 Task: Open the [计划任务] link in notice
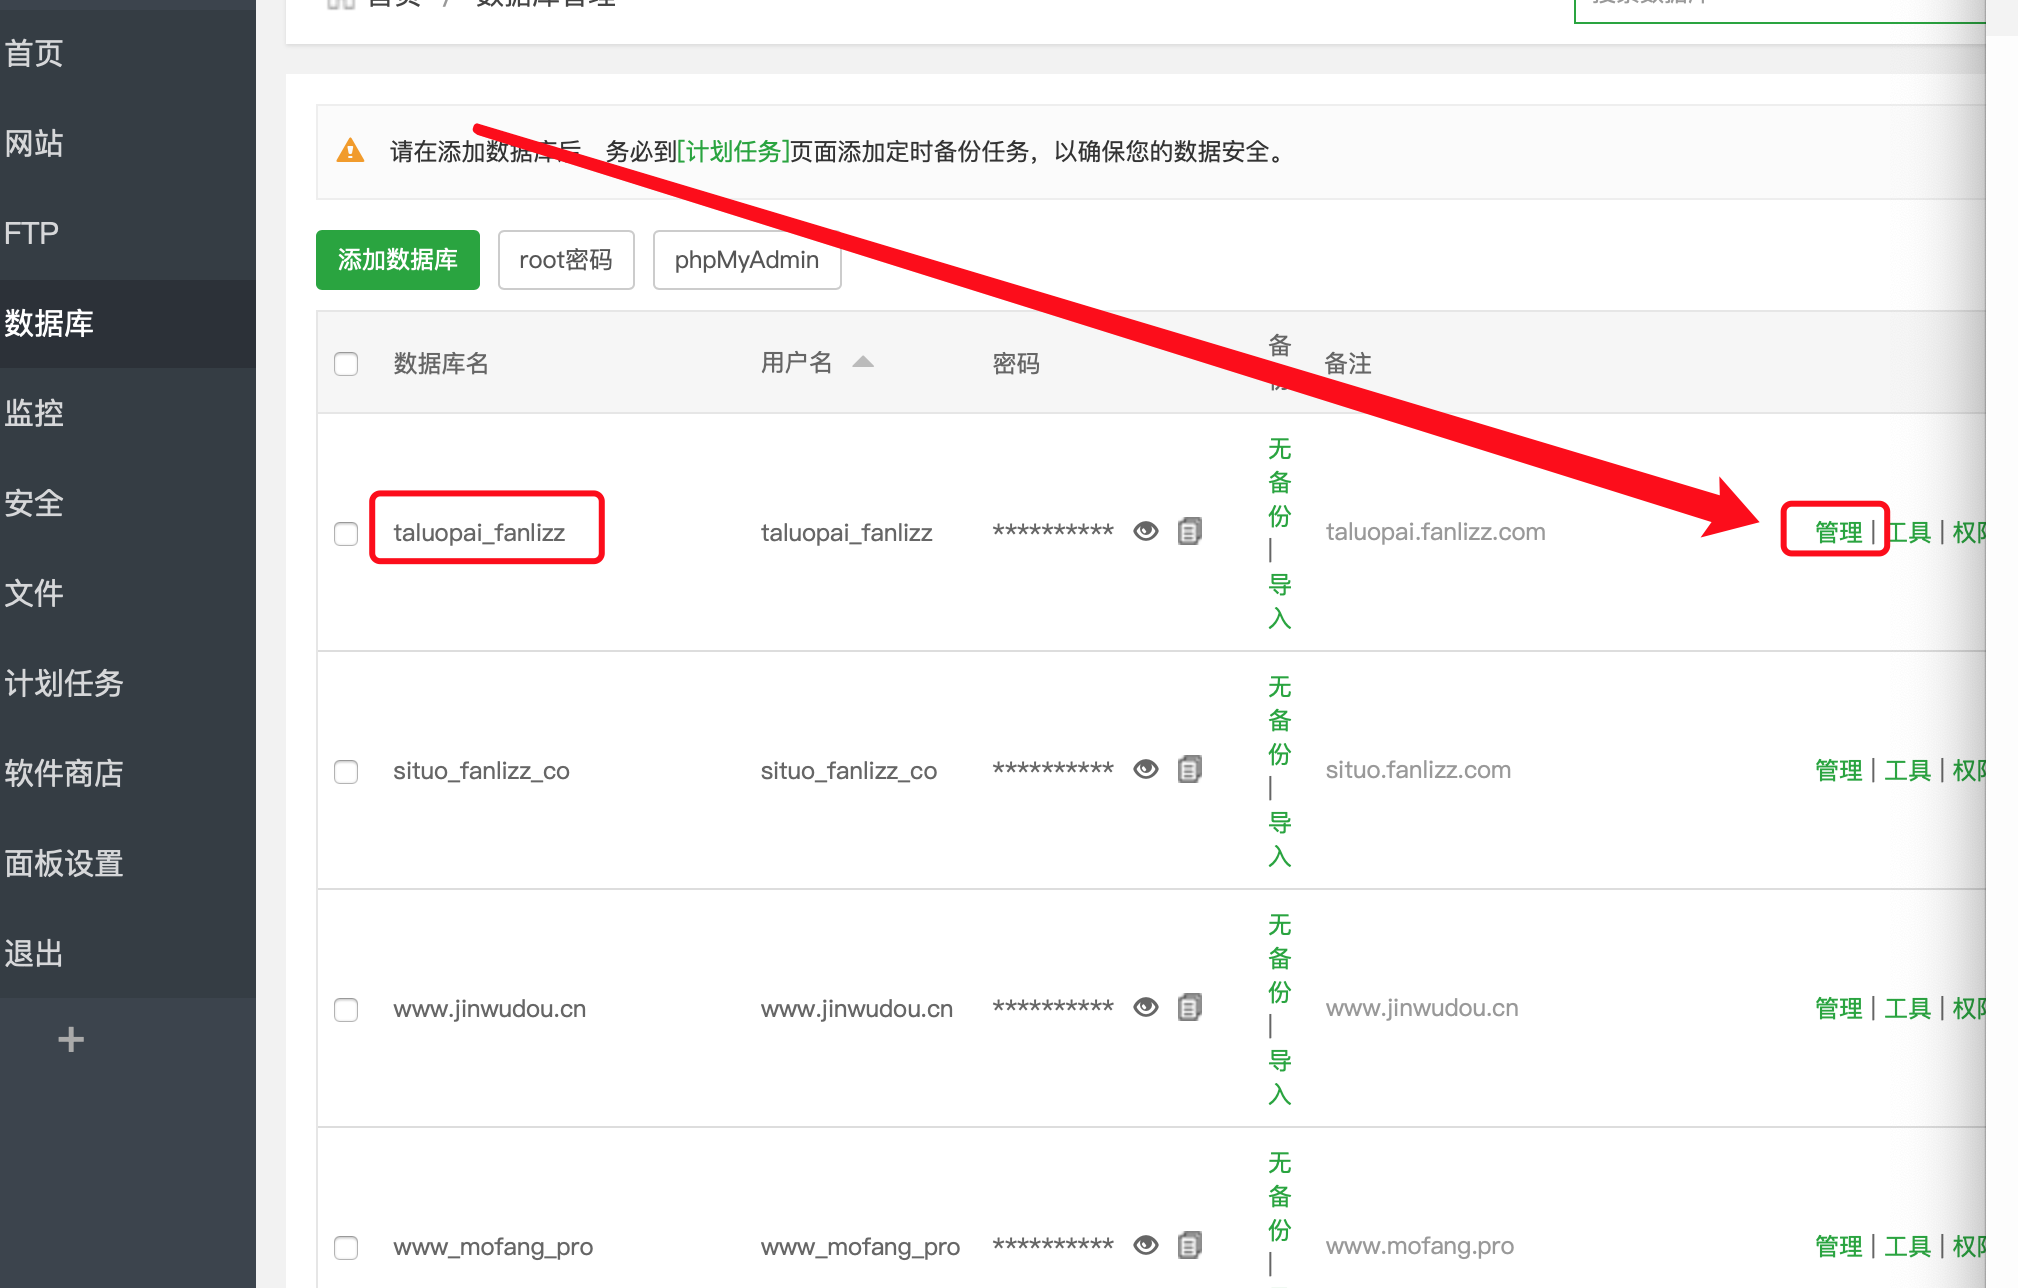tap(733, 151)
